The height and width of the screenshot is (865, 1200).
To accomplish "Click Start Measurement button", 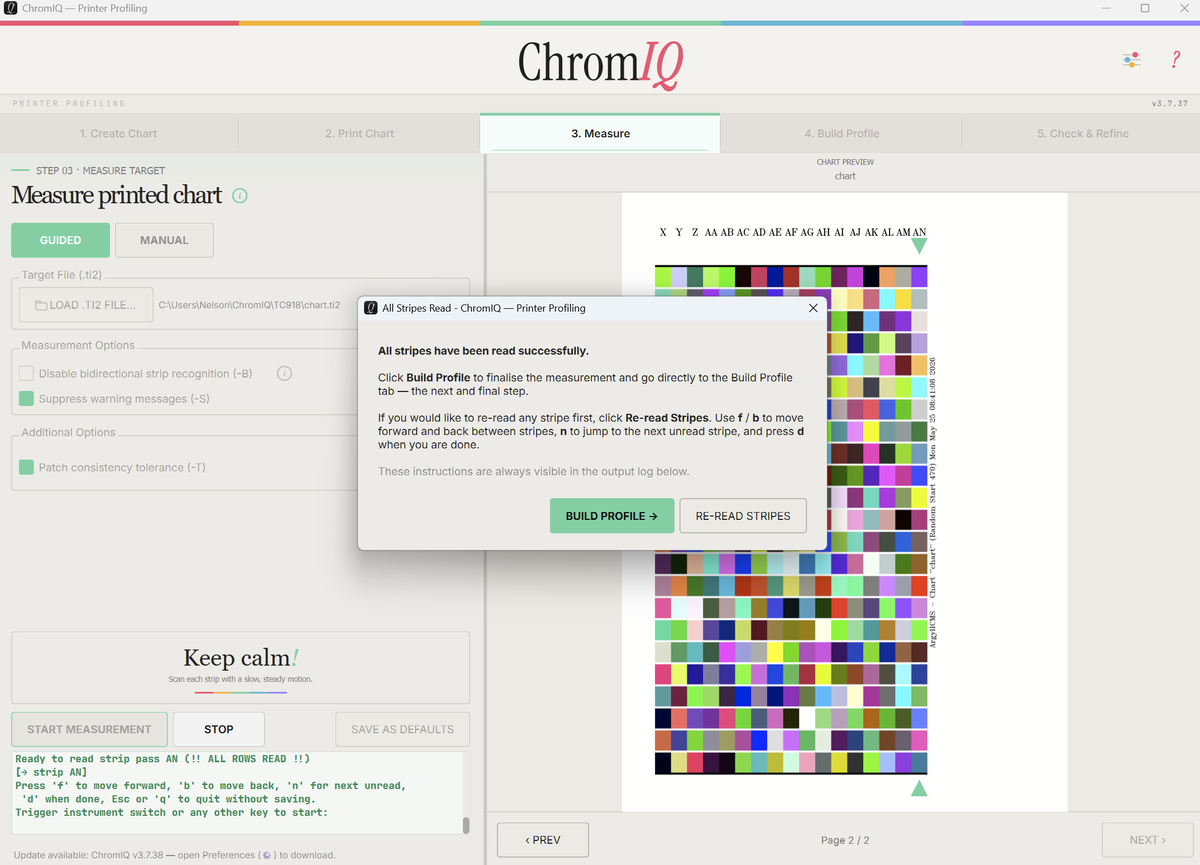I will tap(90, 729).
